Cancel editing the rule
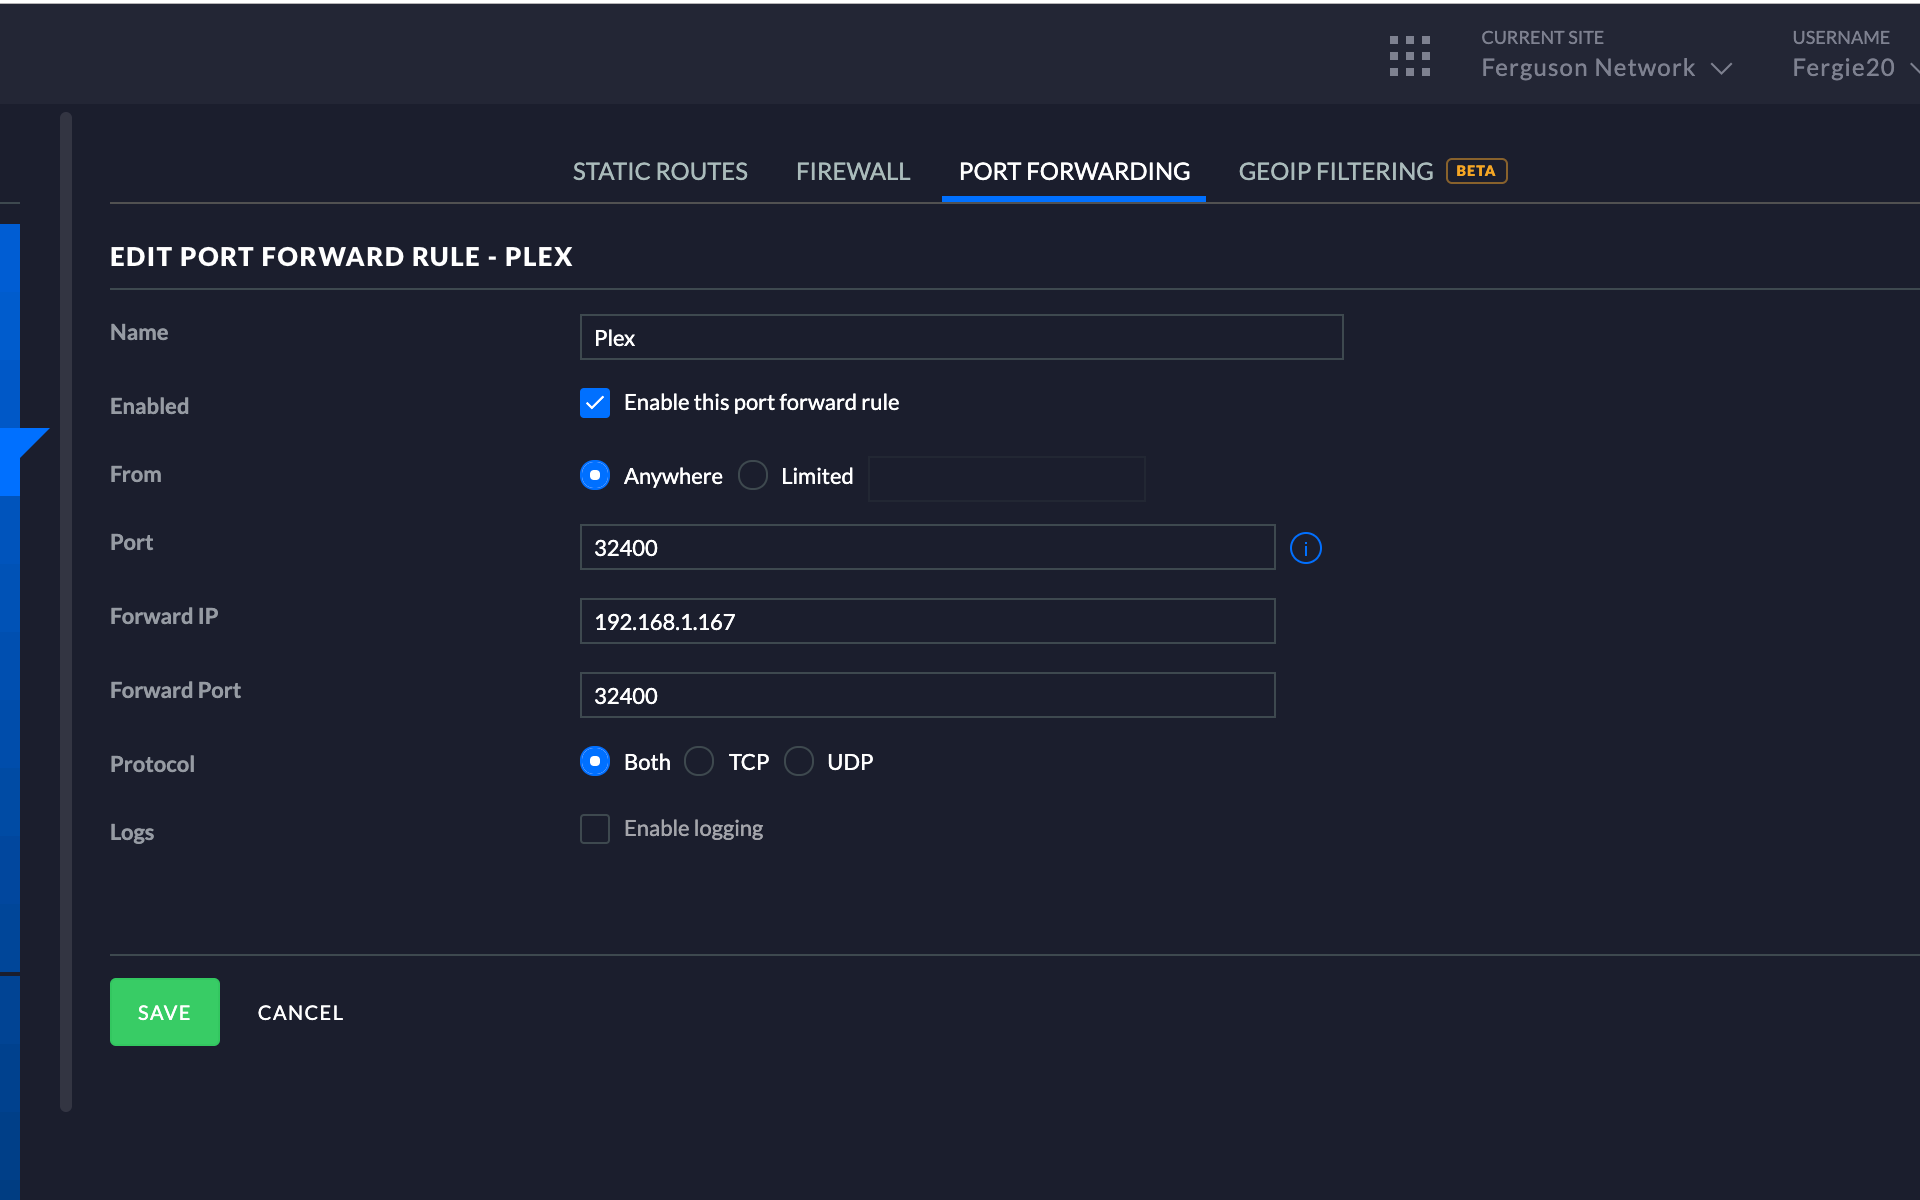The image size is (1920, 1200). click(300, 1012)
